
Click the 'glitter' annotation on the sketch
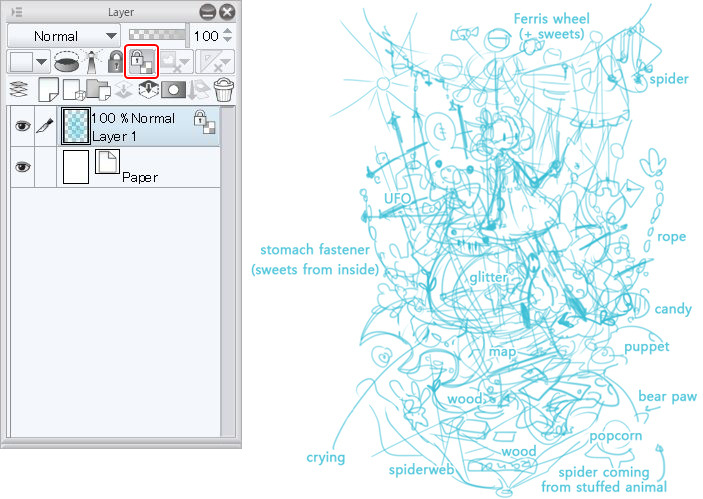489,278
